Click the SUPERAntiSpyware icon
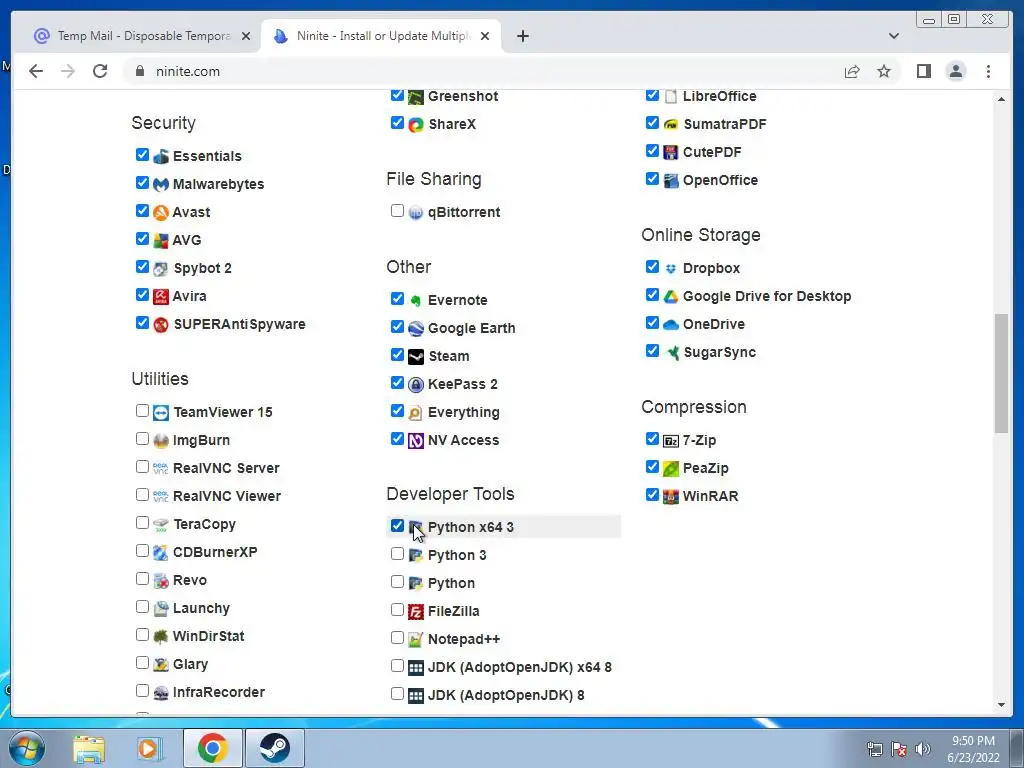Viewport: 1024px width, 768px height. point(161,325)
